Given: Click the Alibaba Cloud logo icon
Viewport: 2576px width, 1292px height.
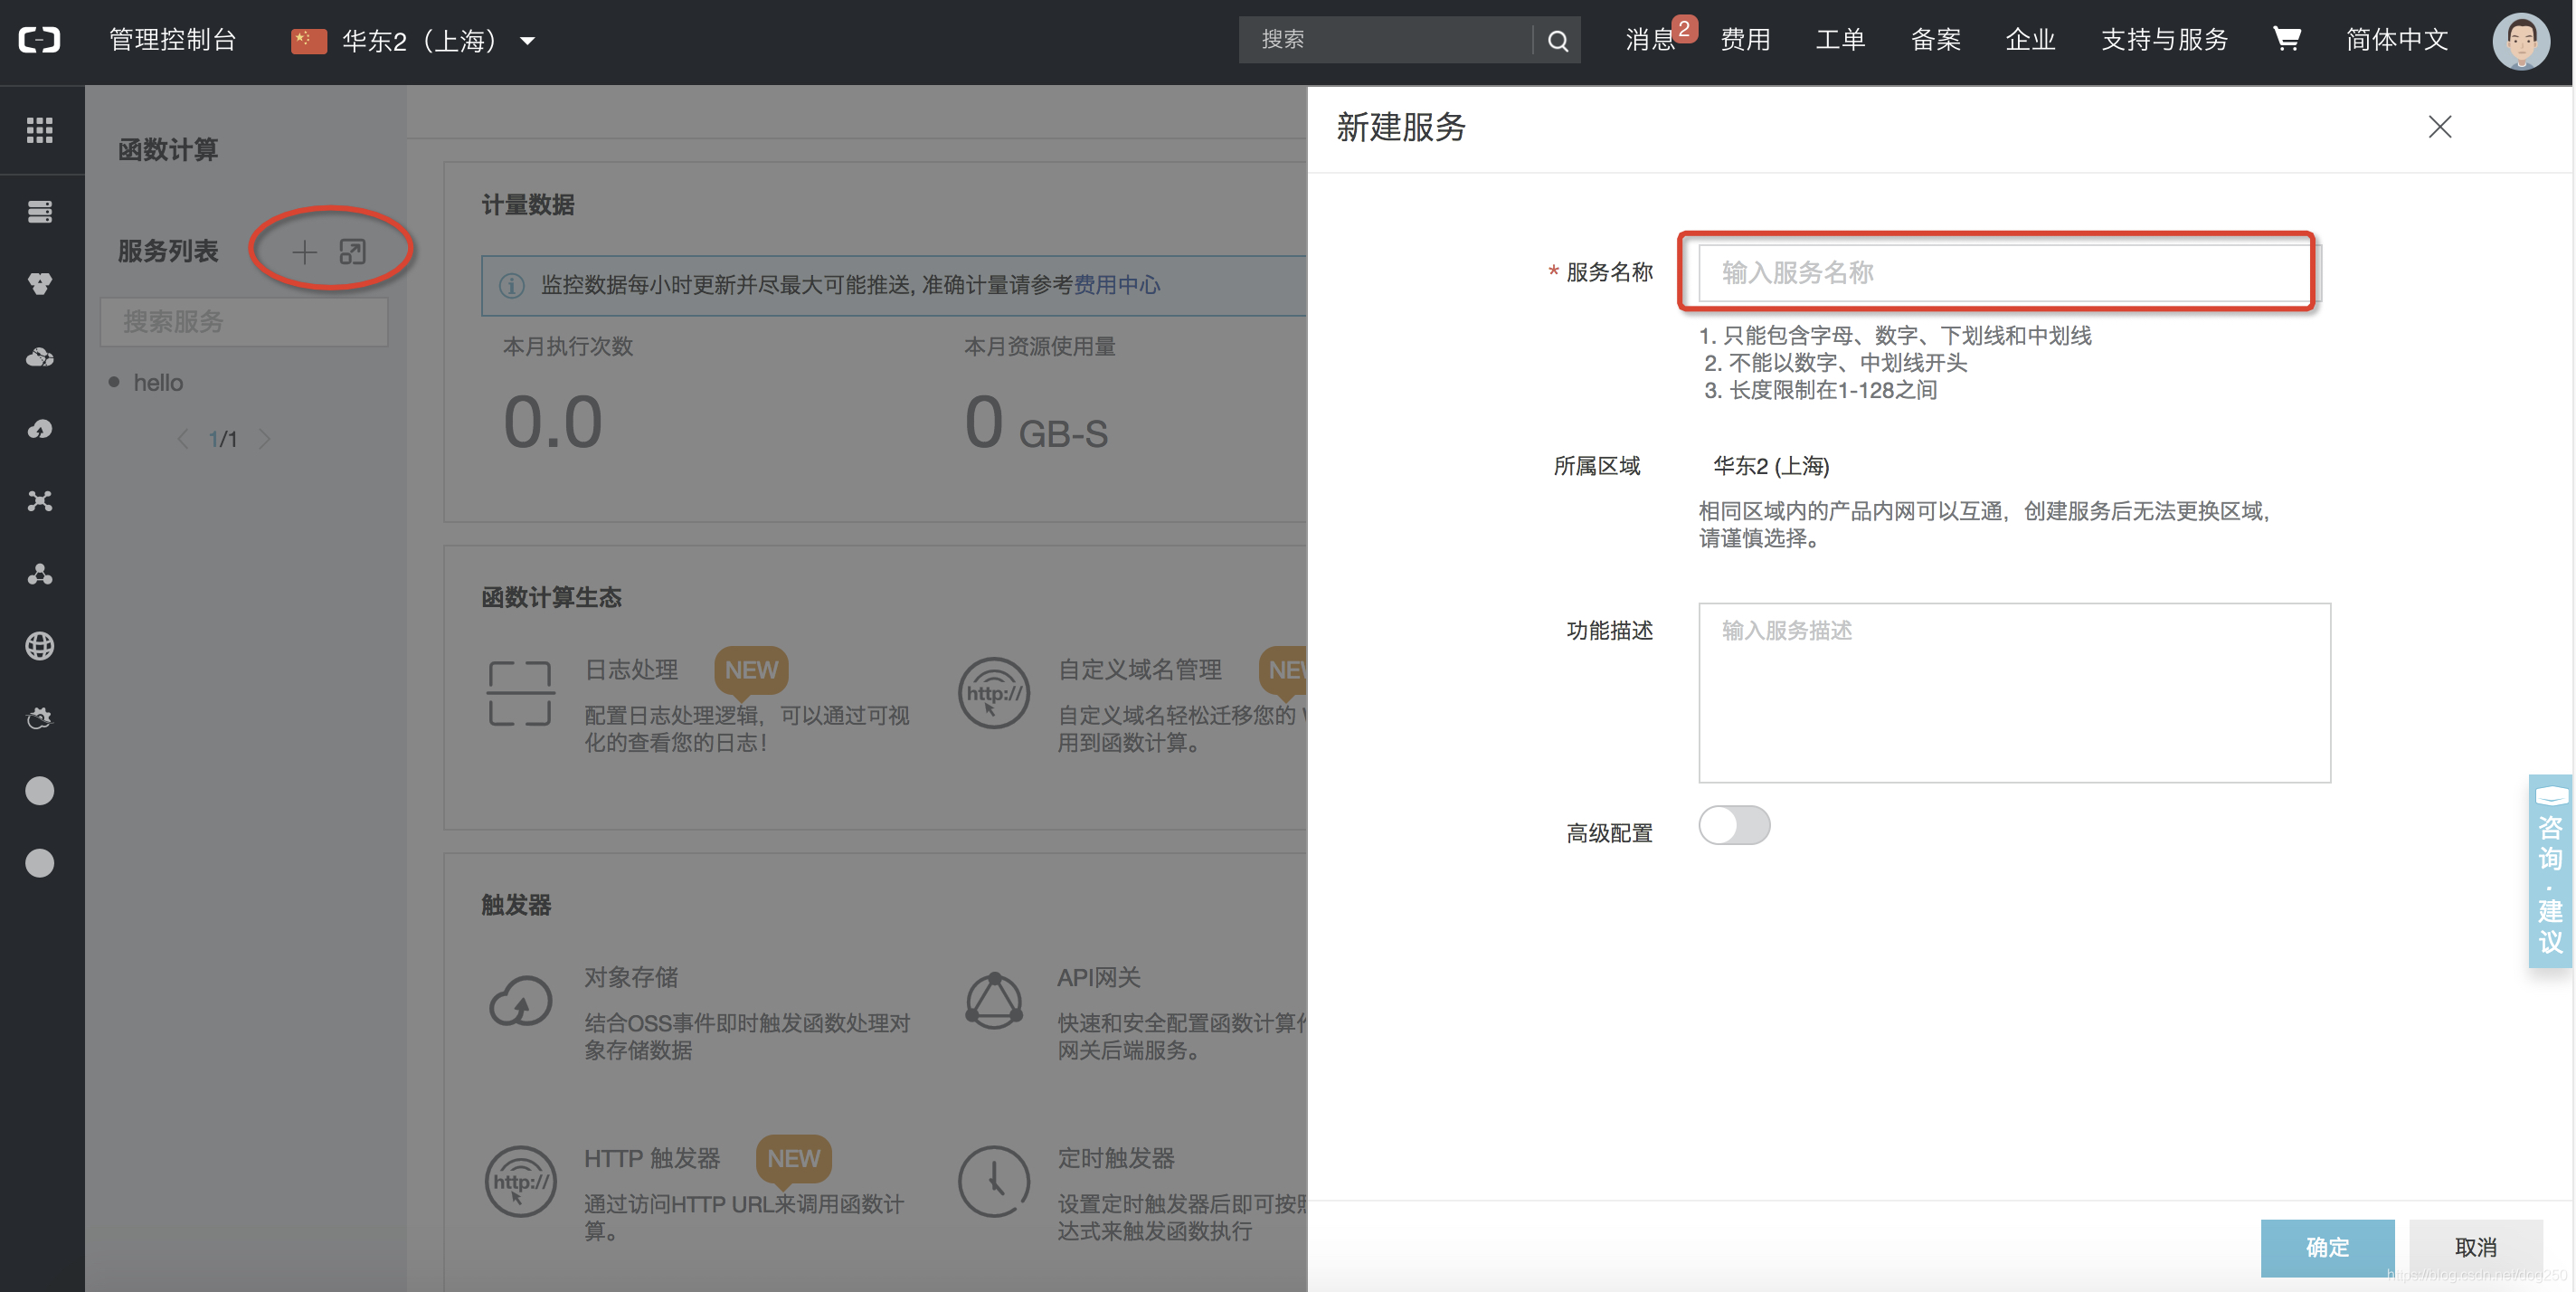Looking at the screenshot, I should (x=40, y=40).
